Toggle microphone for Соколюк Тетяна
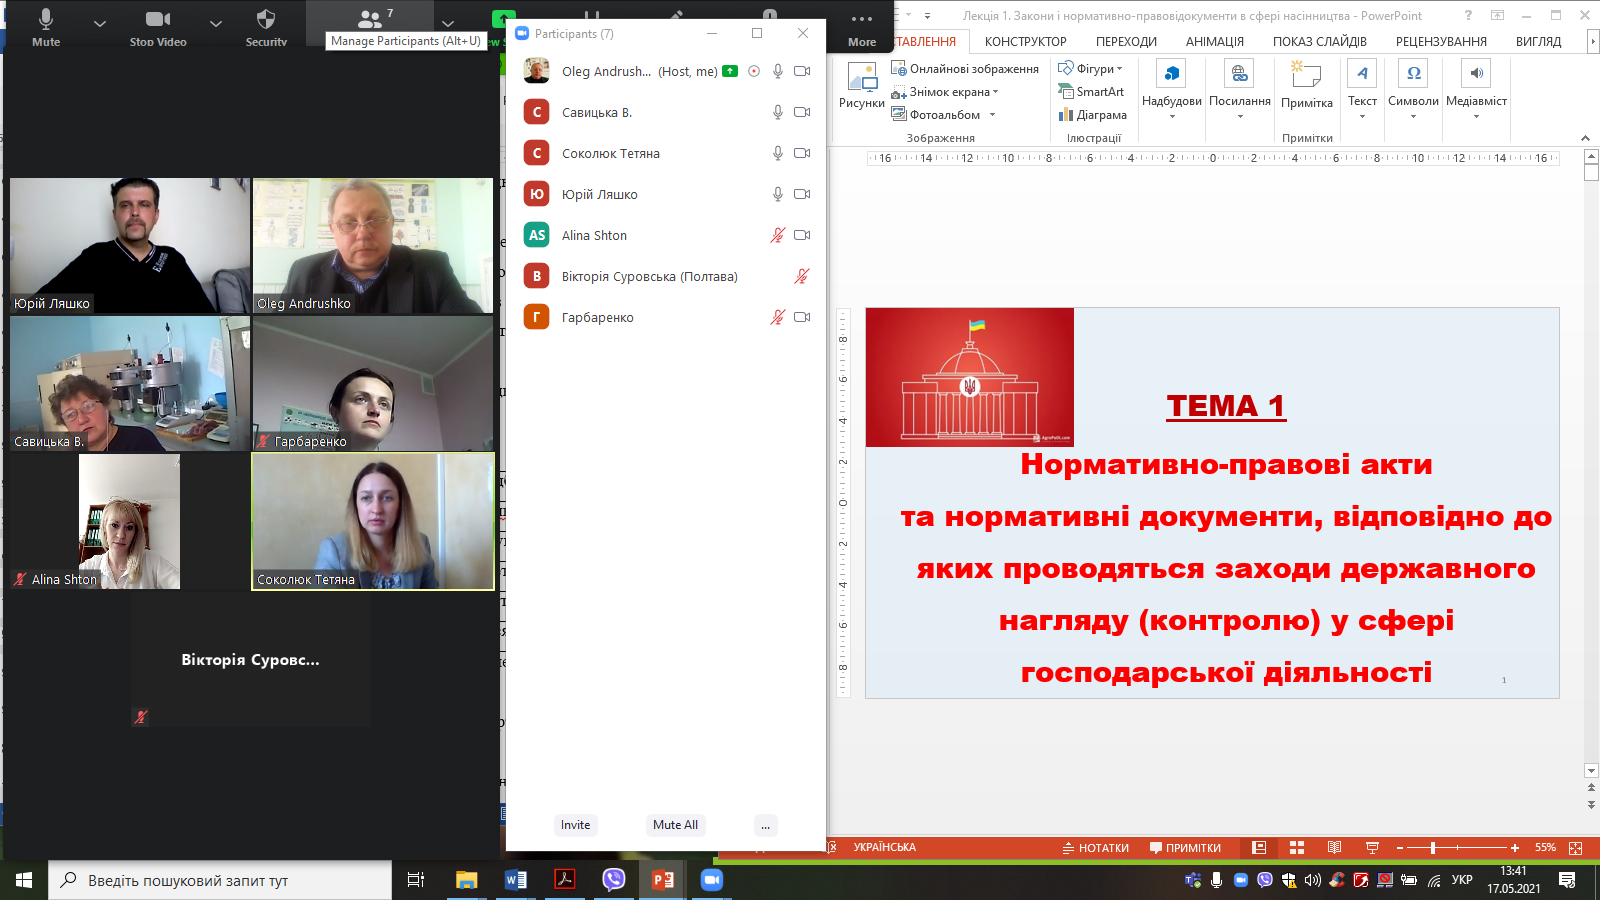This screenshot has height=900, width=1600. click(x=777, y=153)
